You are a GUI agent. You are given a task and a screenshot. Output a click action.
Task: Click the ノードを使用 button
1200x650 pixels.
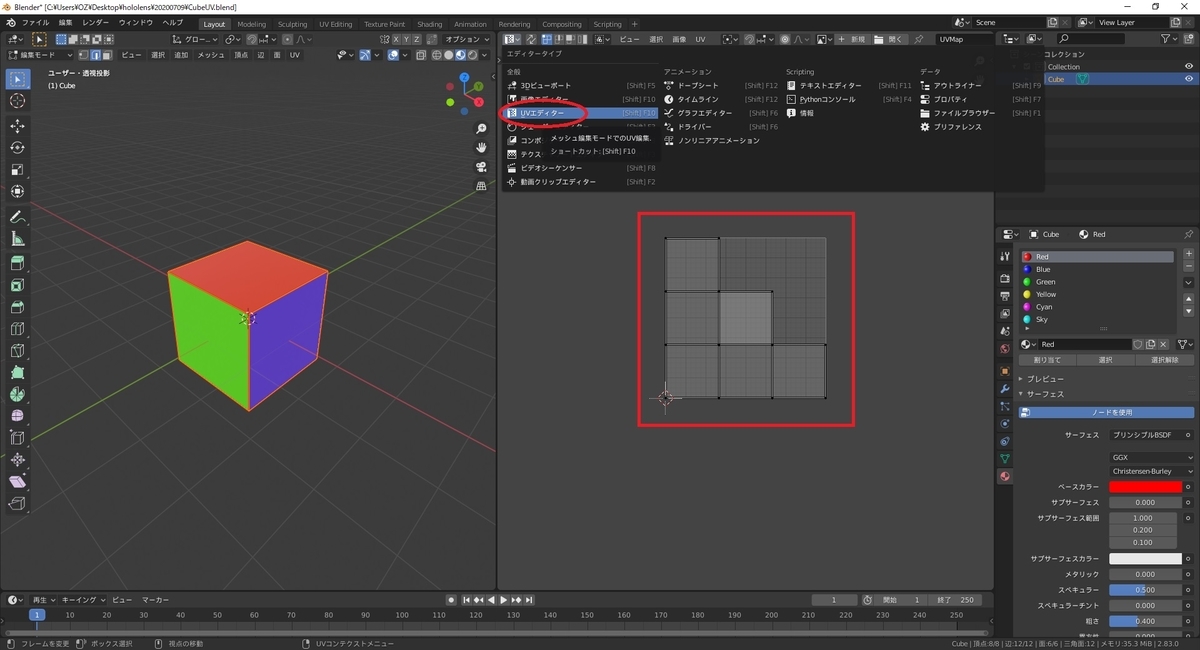1106,412
